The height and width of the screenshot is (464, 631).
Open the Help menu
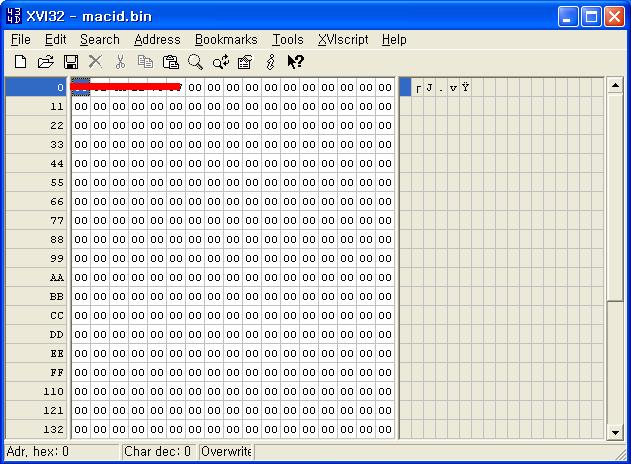coord(394,39)
